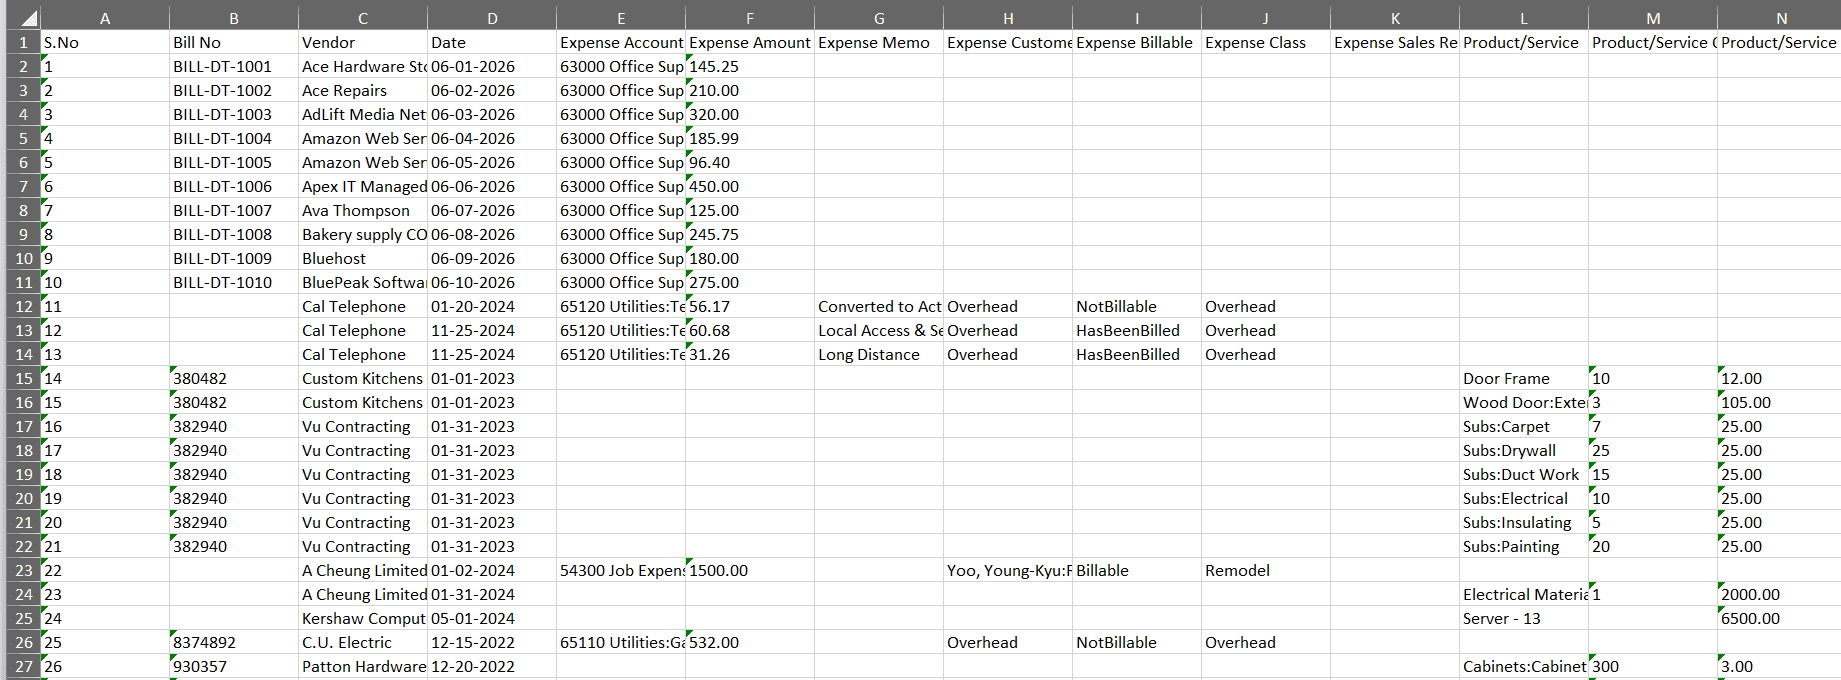Screen dimensions: 1841x680
Task: Select the NotBillable cell in row 12
Action: point(1137,306)
